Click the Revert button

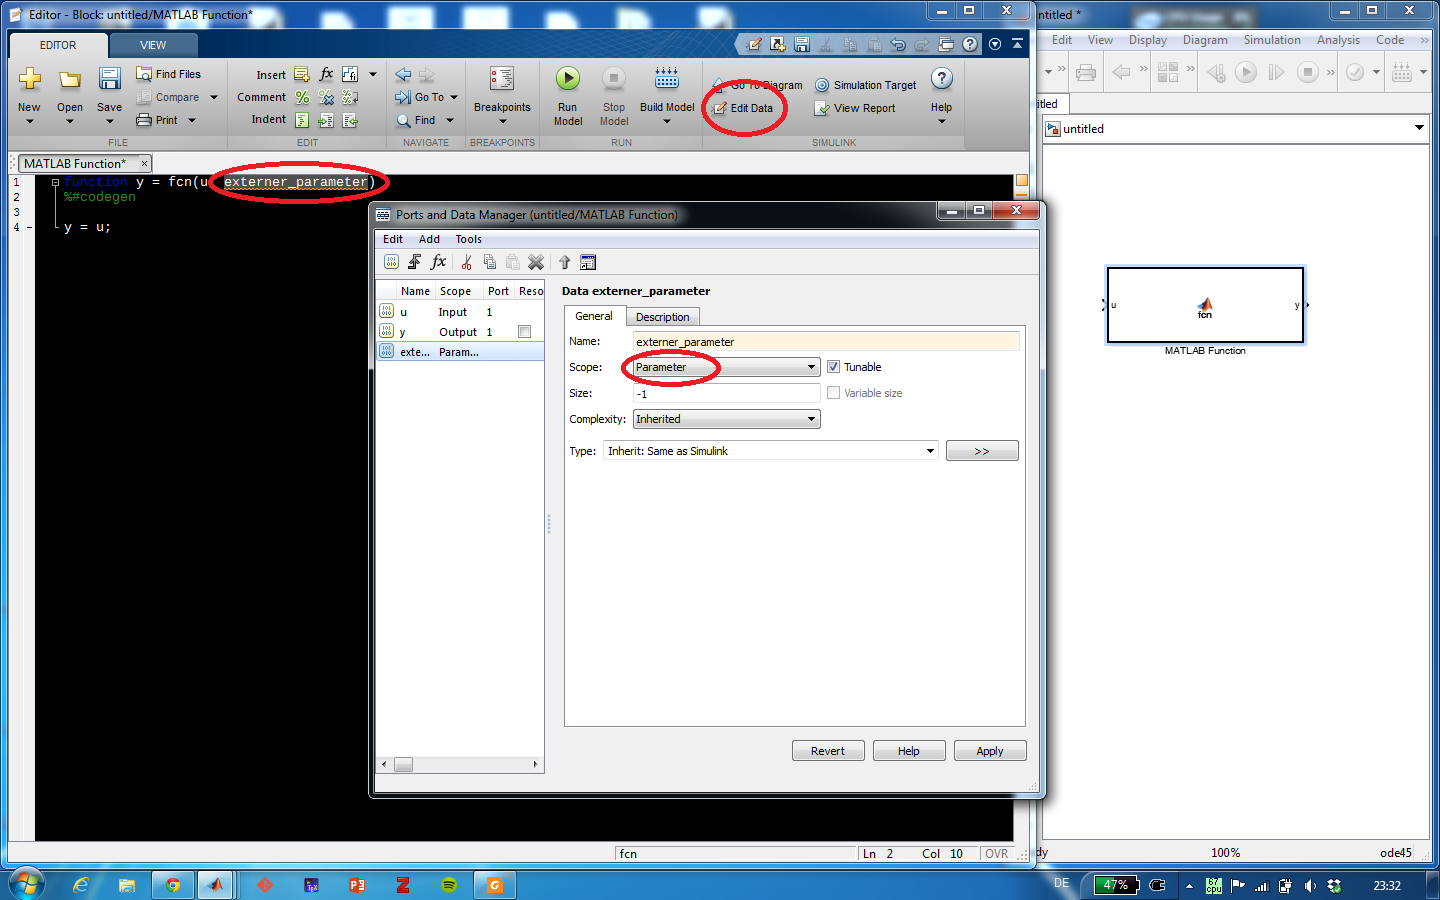tap(828, 751)
